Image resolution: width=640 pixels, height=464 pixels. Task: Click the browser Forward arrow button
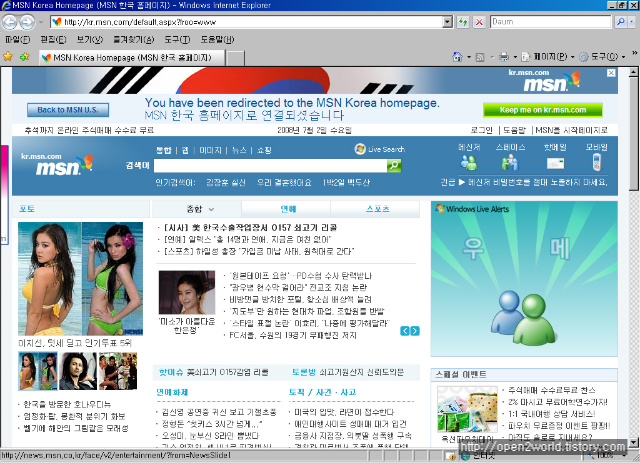27,22
